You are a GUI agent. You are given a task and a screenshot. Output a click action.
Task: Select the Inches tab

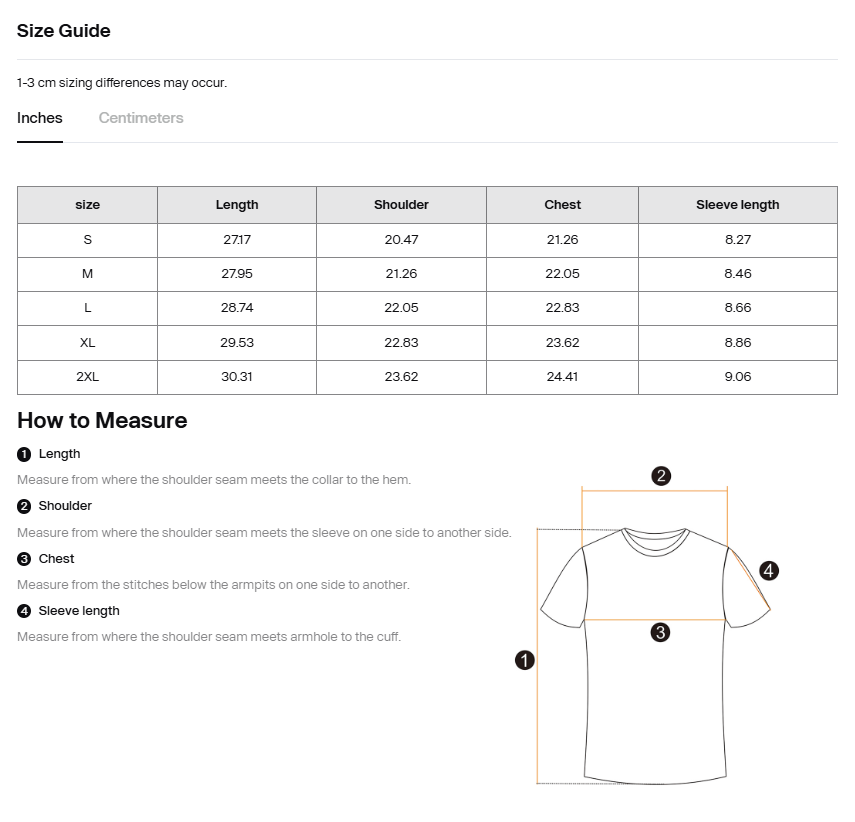click(39, 118)
